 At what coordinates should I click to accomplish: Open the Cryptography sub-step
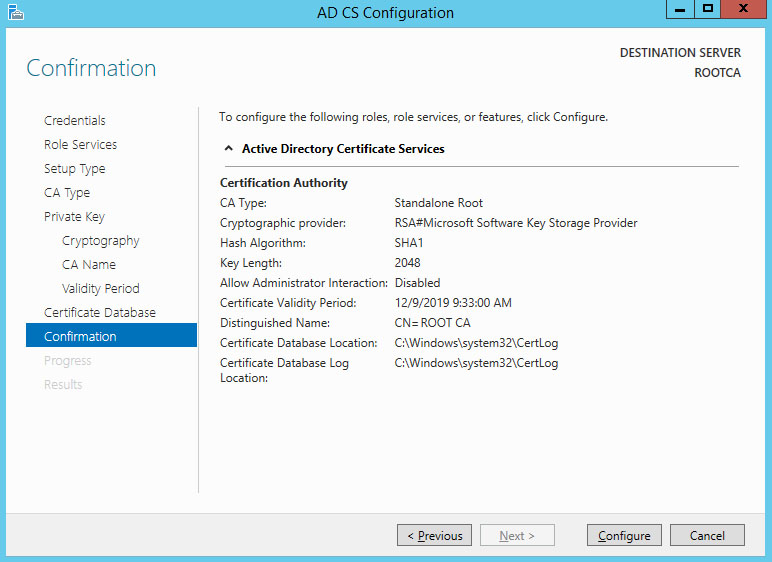tap(100, 241)
